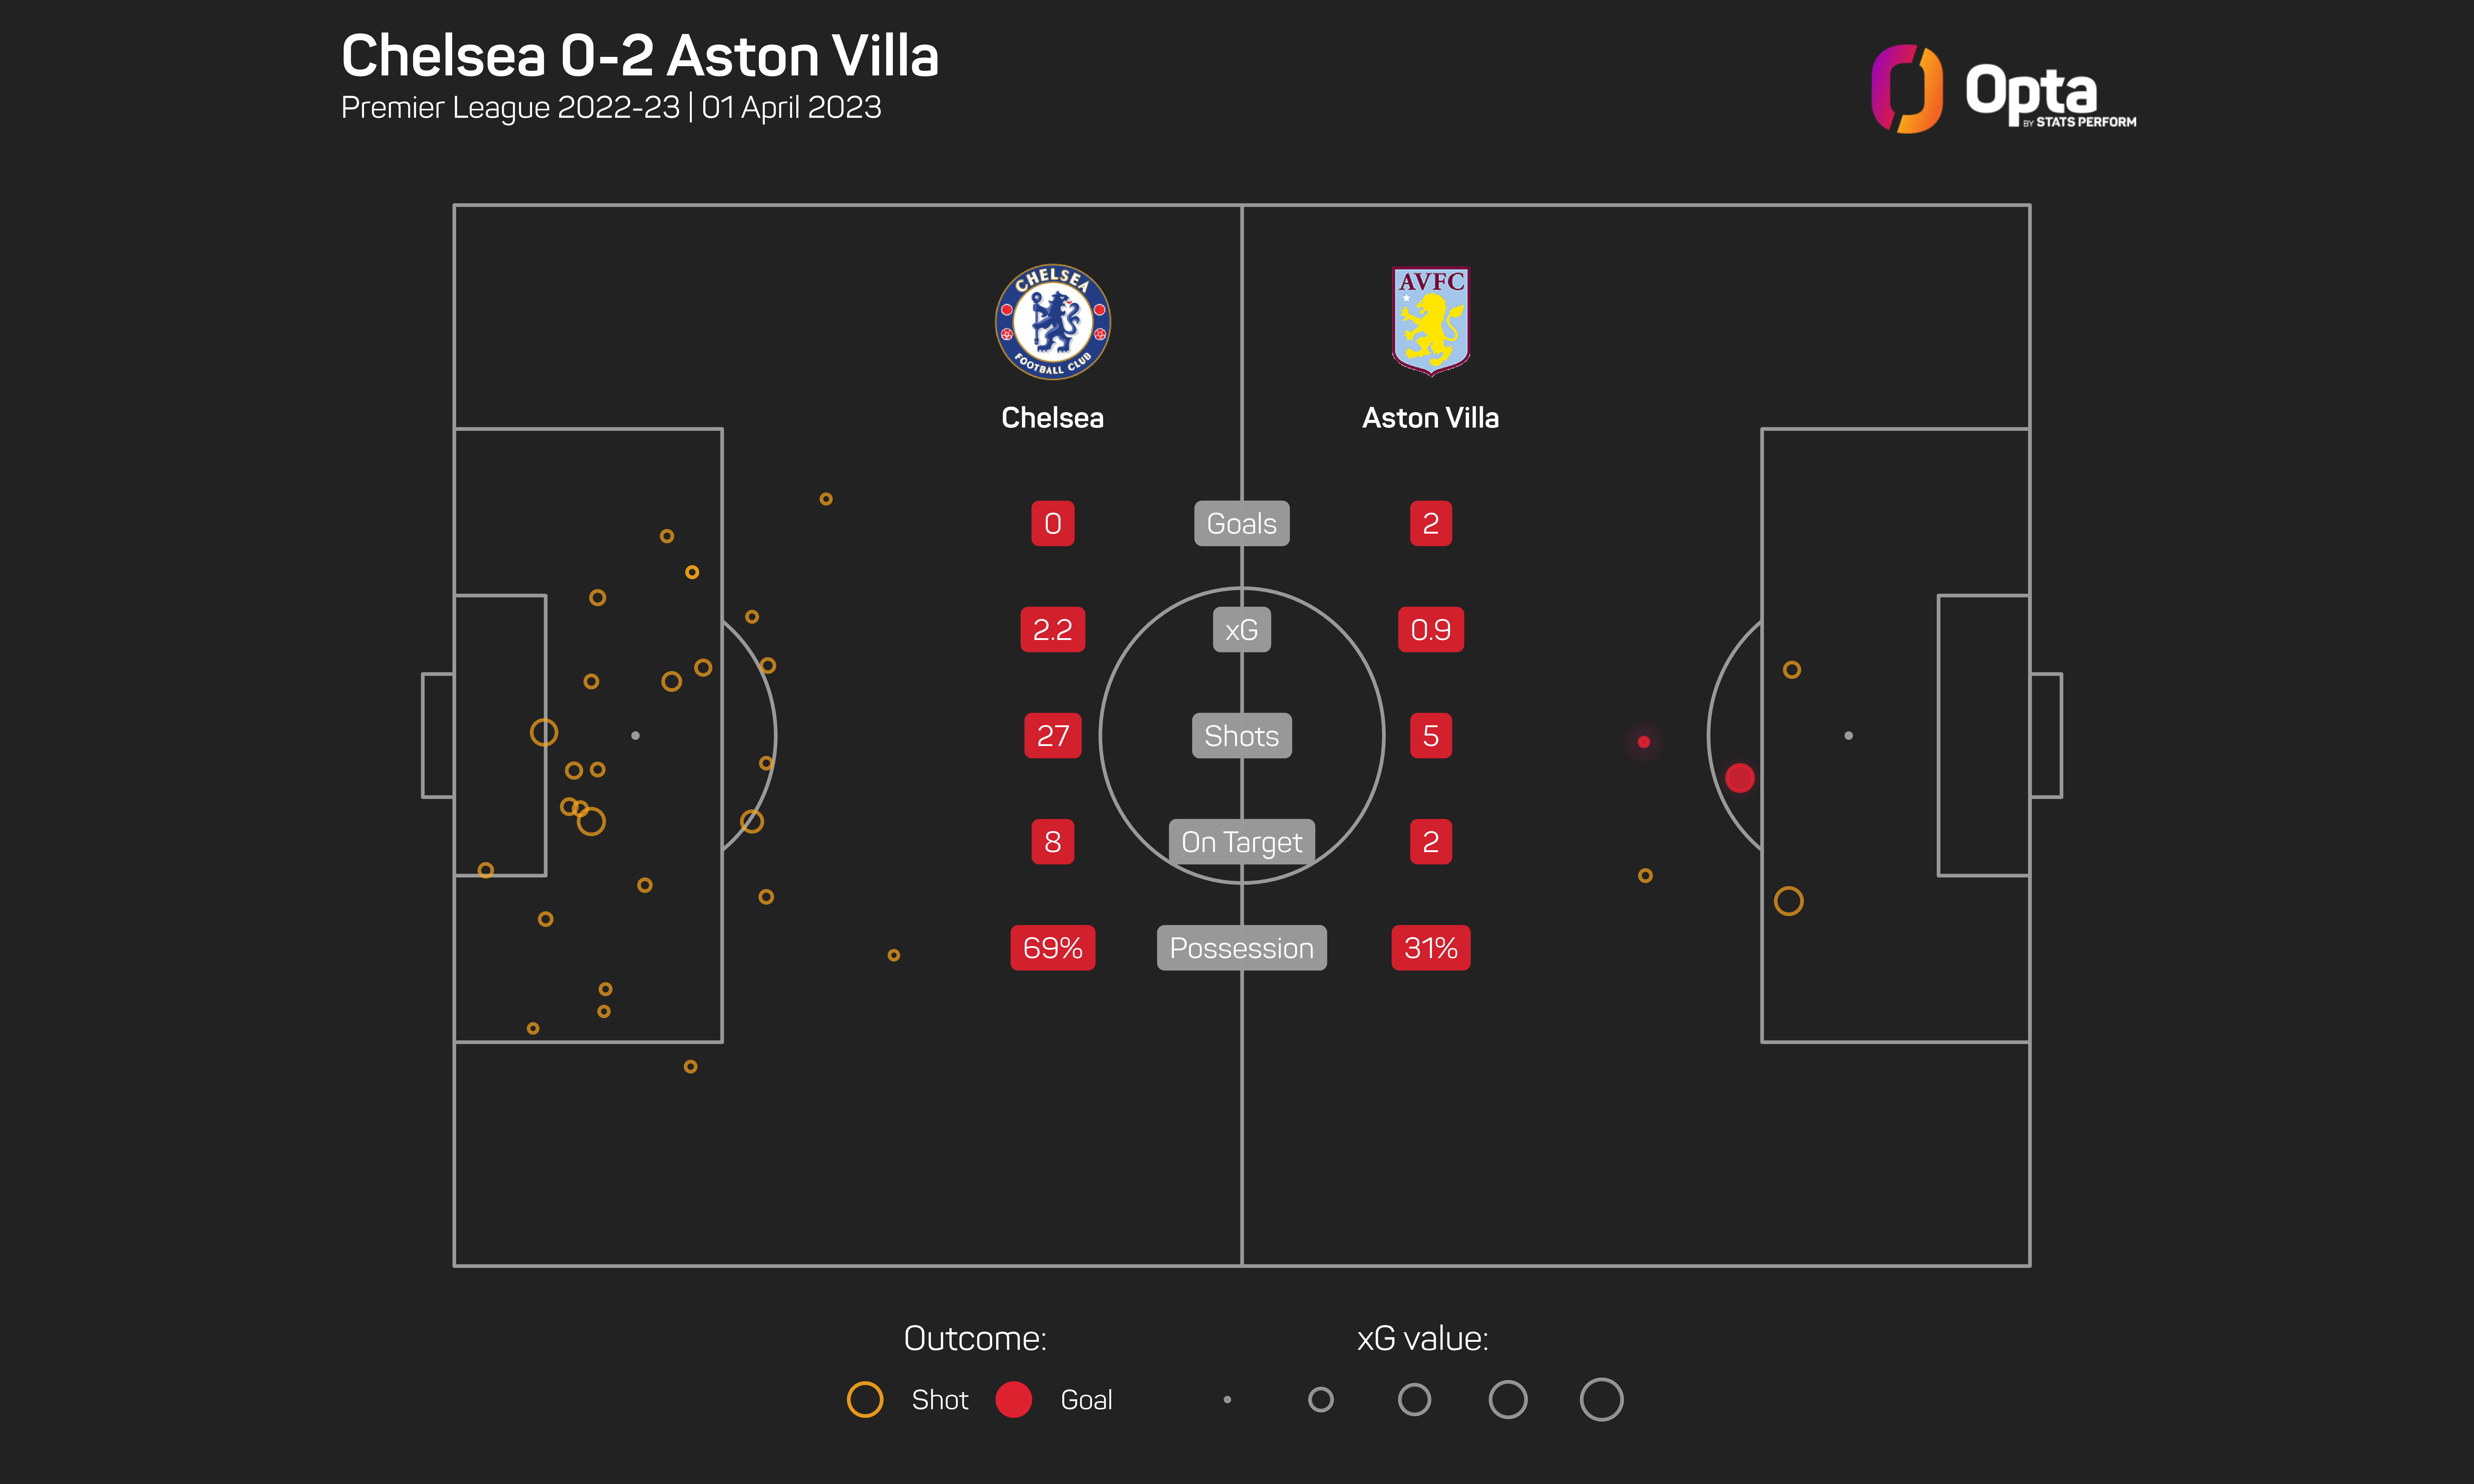Click the Opta logo icon

[x=1906, y=89]
